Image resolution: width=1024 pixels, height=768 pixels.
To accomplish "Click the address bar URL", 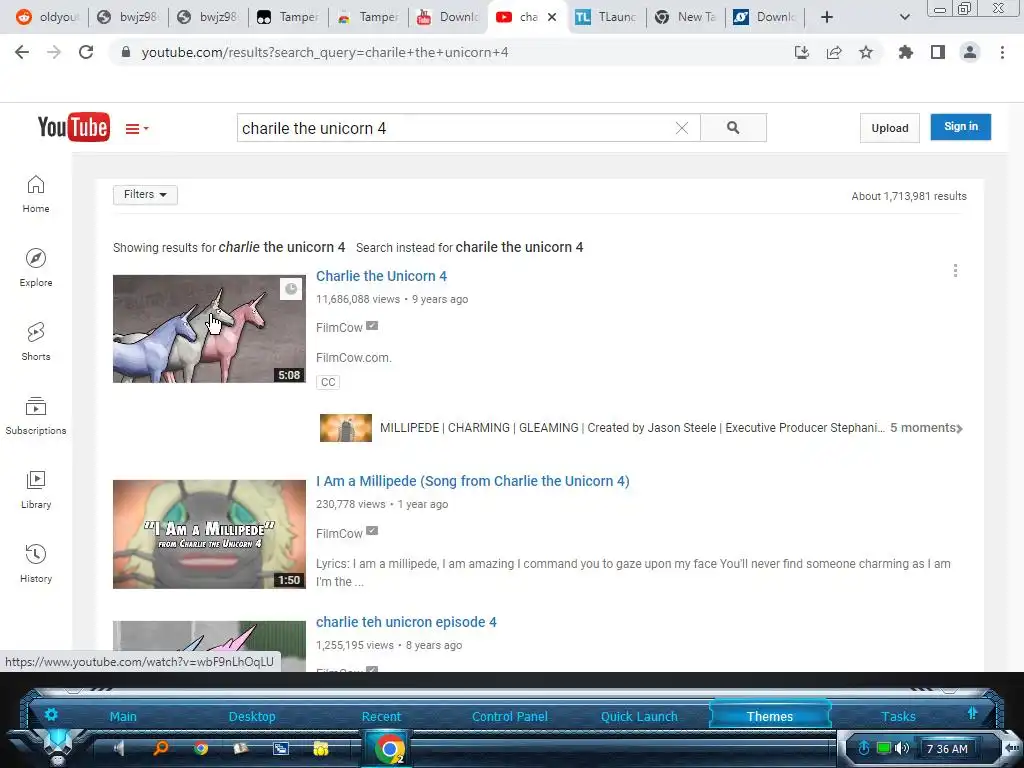I will [x=325, y=52].
